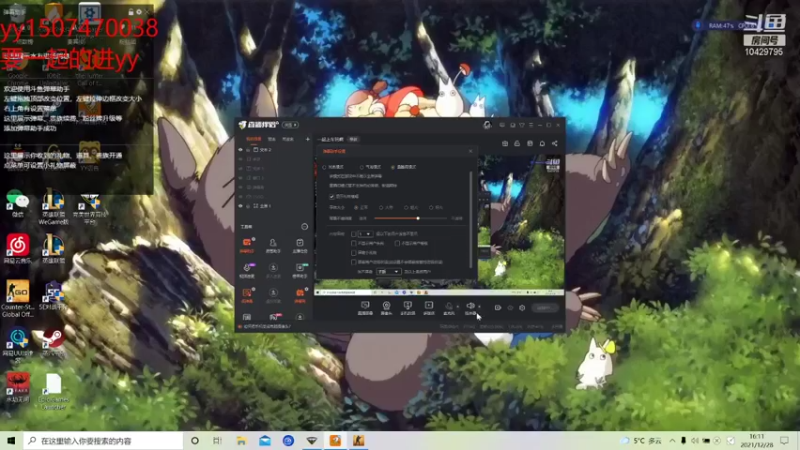Select the first display mode radio in the dialog
The width and height of the screenshot is (800, 450).
coord(324,167)
